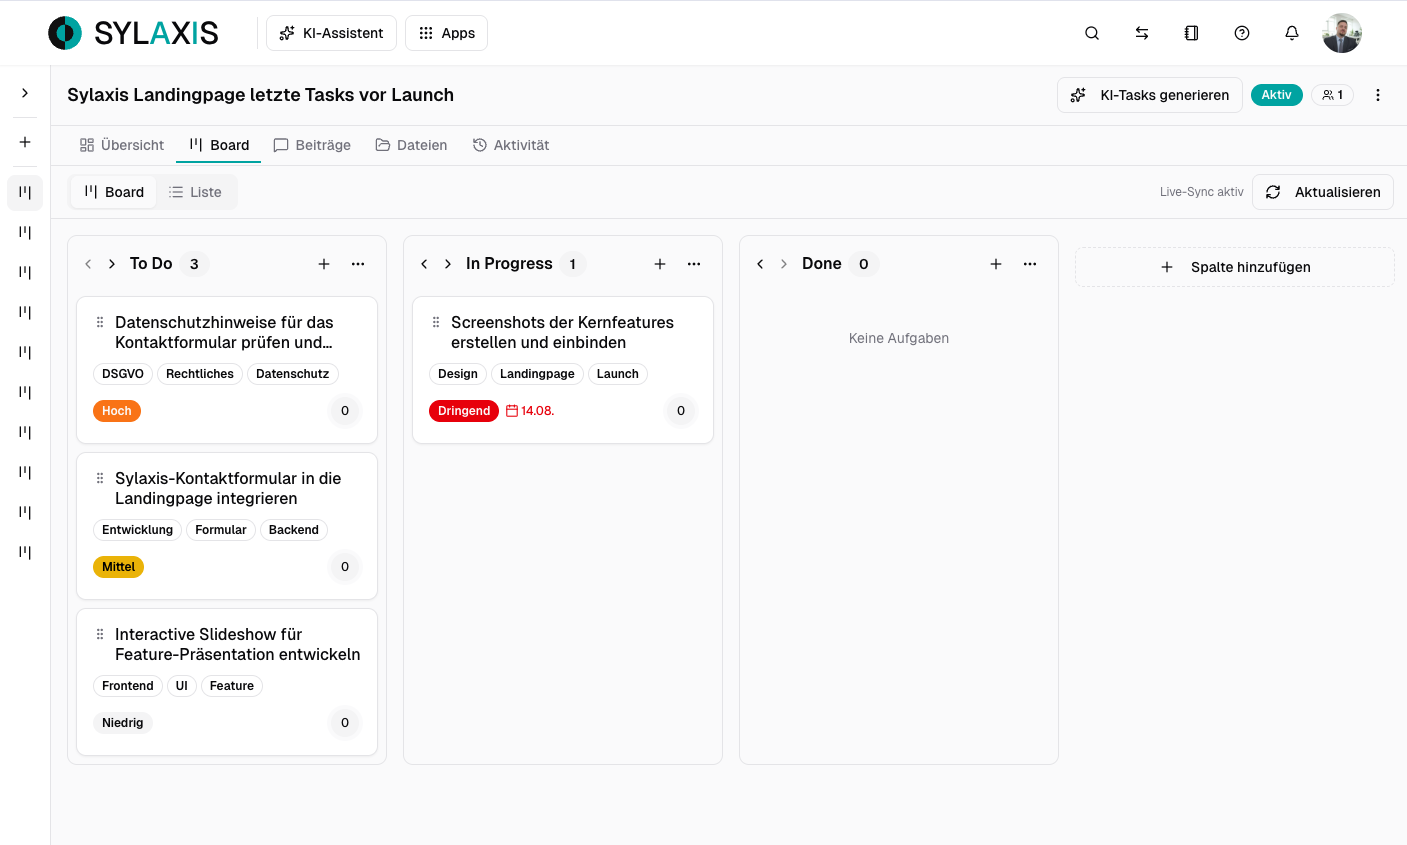Click the comment count on Screenshots card
The width and height of the screenshot is (1407, 845).
tap(681, 411)
